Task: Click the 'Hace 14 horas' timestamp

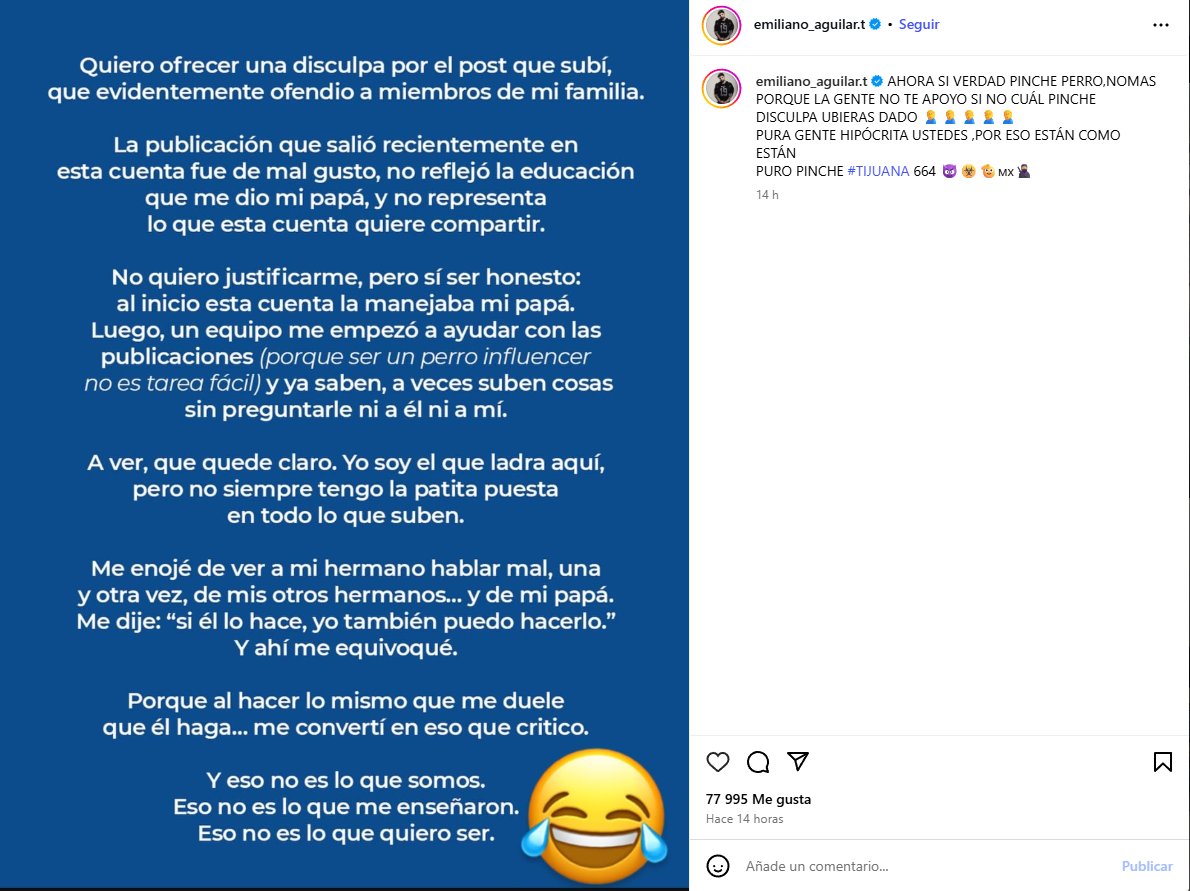Action: pos(744,819)
